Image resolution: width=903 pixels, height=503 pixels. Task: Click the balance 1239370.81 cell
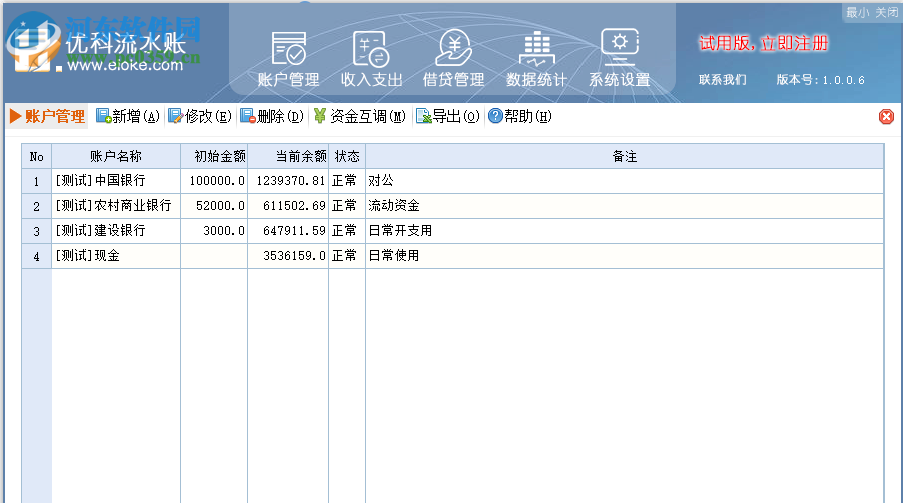(288, 181)
